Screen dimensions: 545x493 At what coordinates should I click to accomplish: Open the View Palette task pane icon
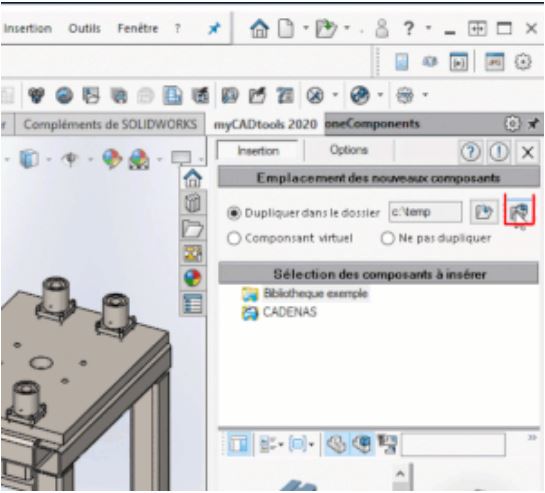193,253
